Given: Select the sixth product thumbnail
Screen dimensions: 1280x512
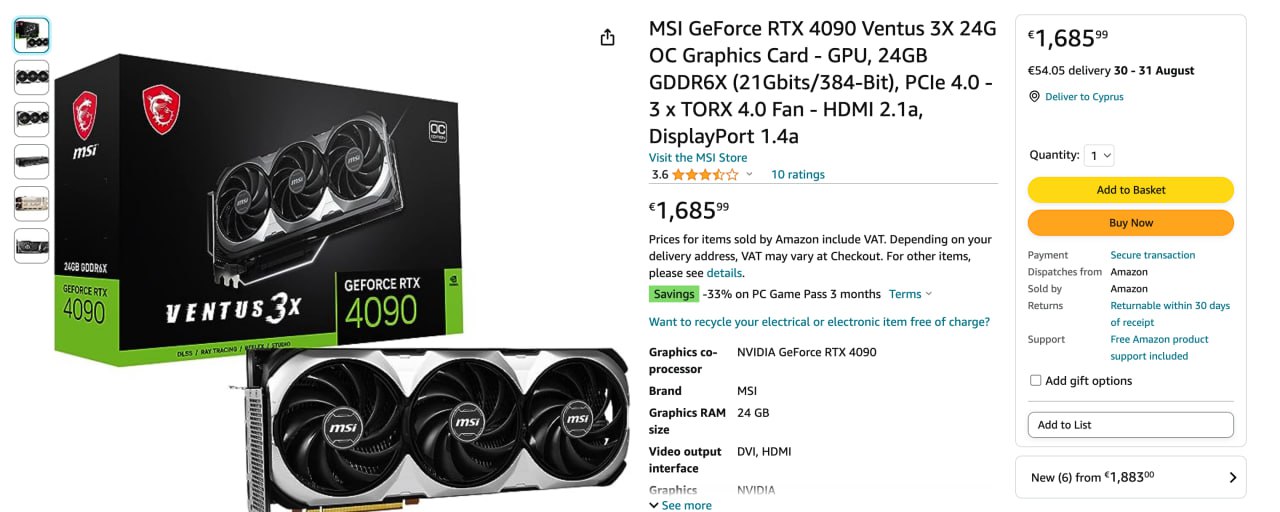Looking at the screenshot, I should (x=31, y=245).
